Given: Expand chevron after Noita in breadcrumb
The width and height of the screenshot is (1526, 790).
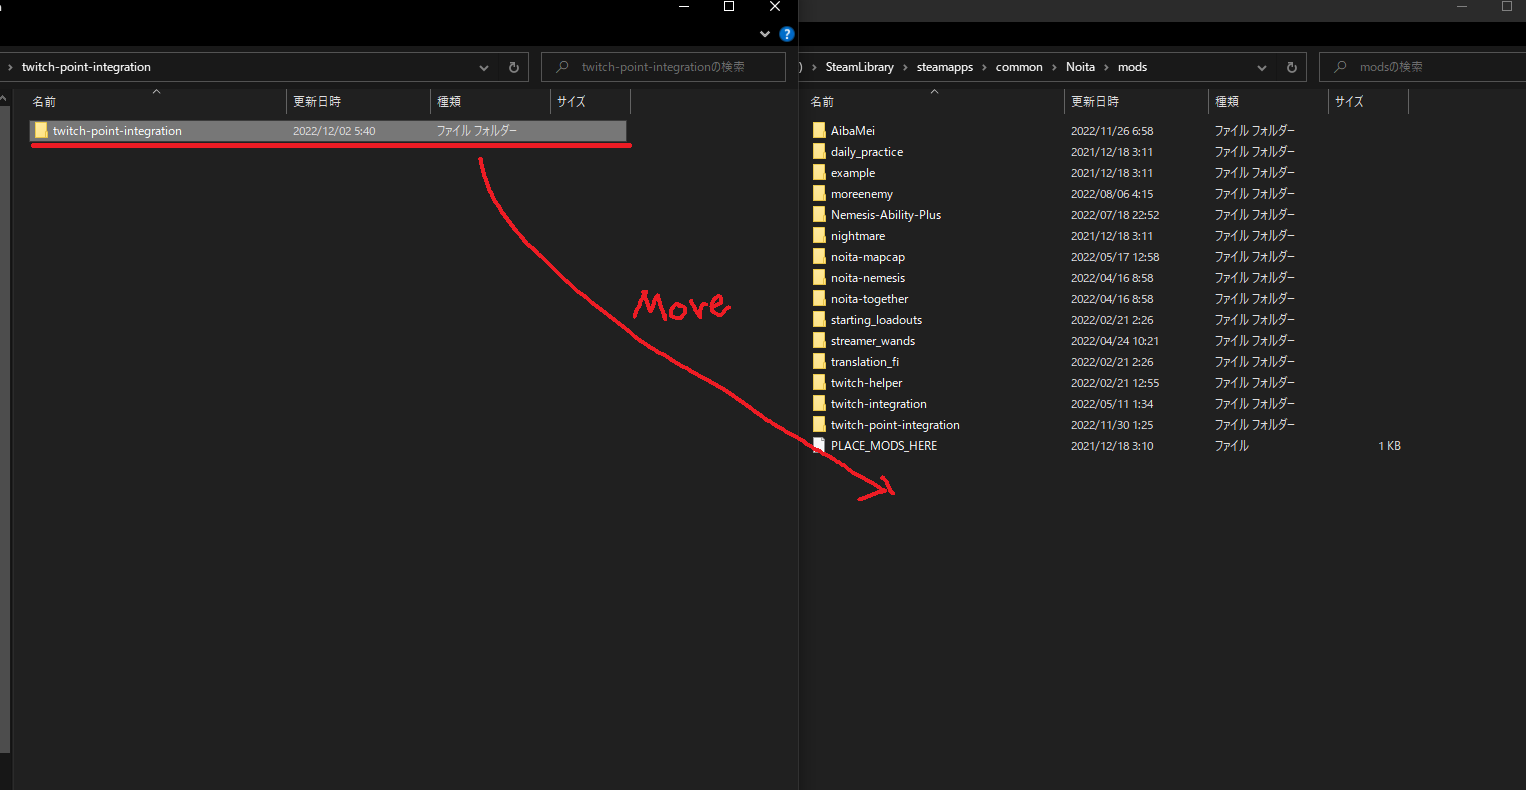Looking at the screenshot, I should [x=1106, y=67].
